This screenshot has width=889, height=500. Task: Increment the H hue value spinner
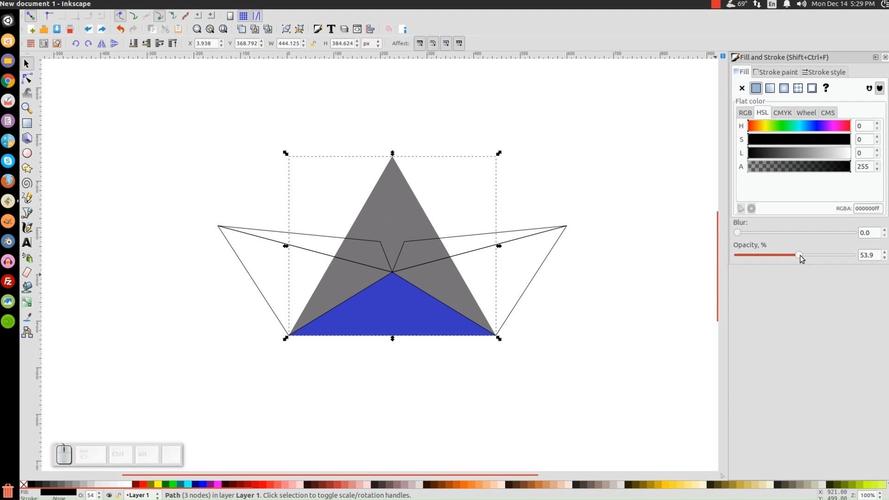point(877,124)
